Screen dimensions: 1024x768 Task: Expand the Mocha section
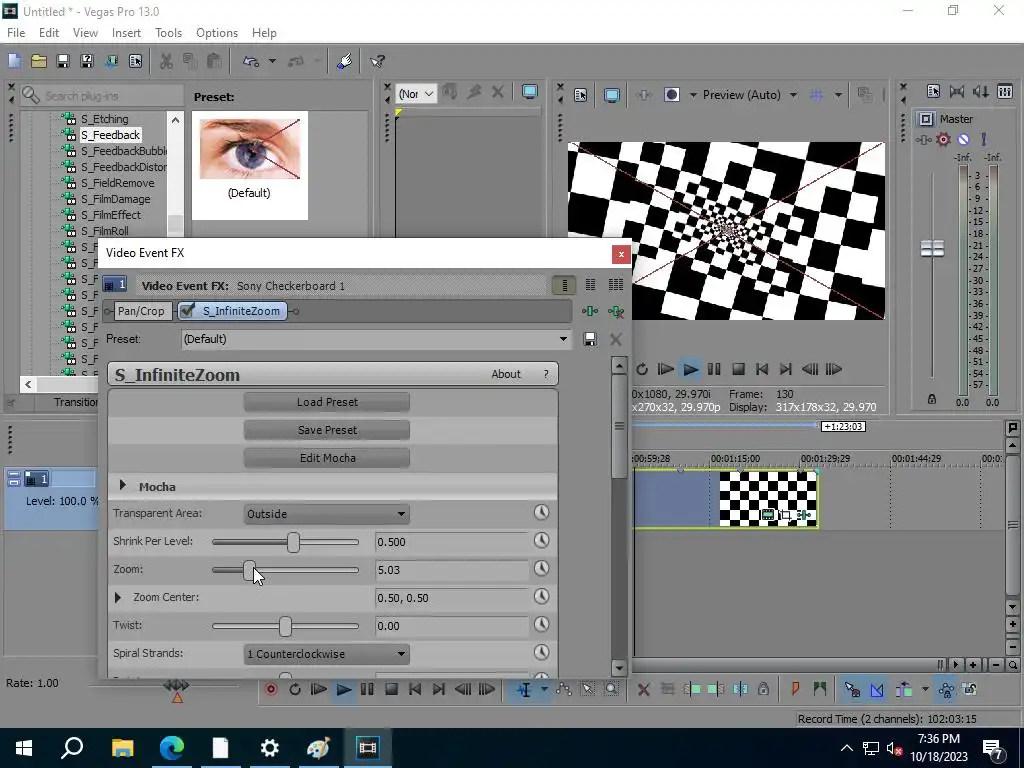point(123,485)
